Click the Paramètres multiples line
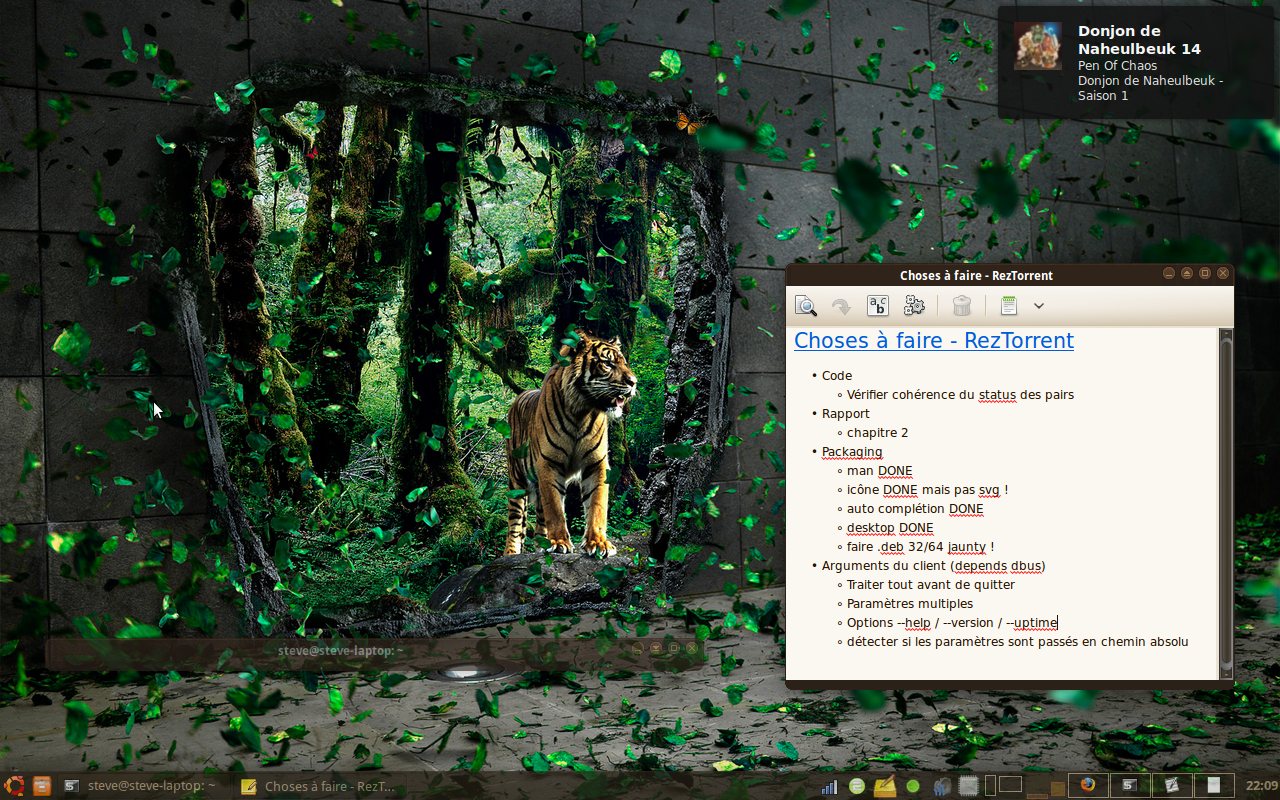Screen dimensions: 1280x800 (x=910, y=604)
